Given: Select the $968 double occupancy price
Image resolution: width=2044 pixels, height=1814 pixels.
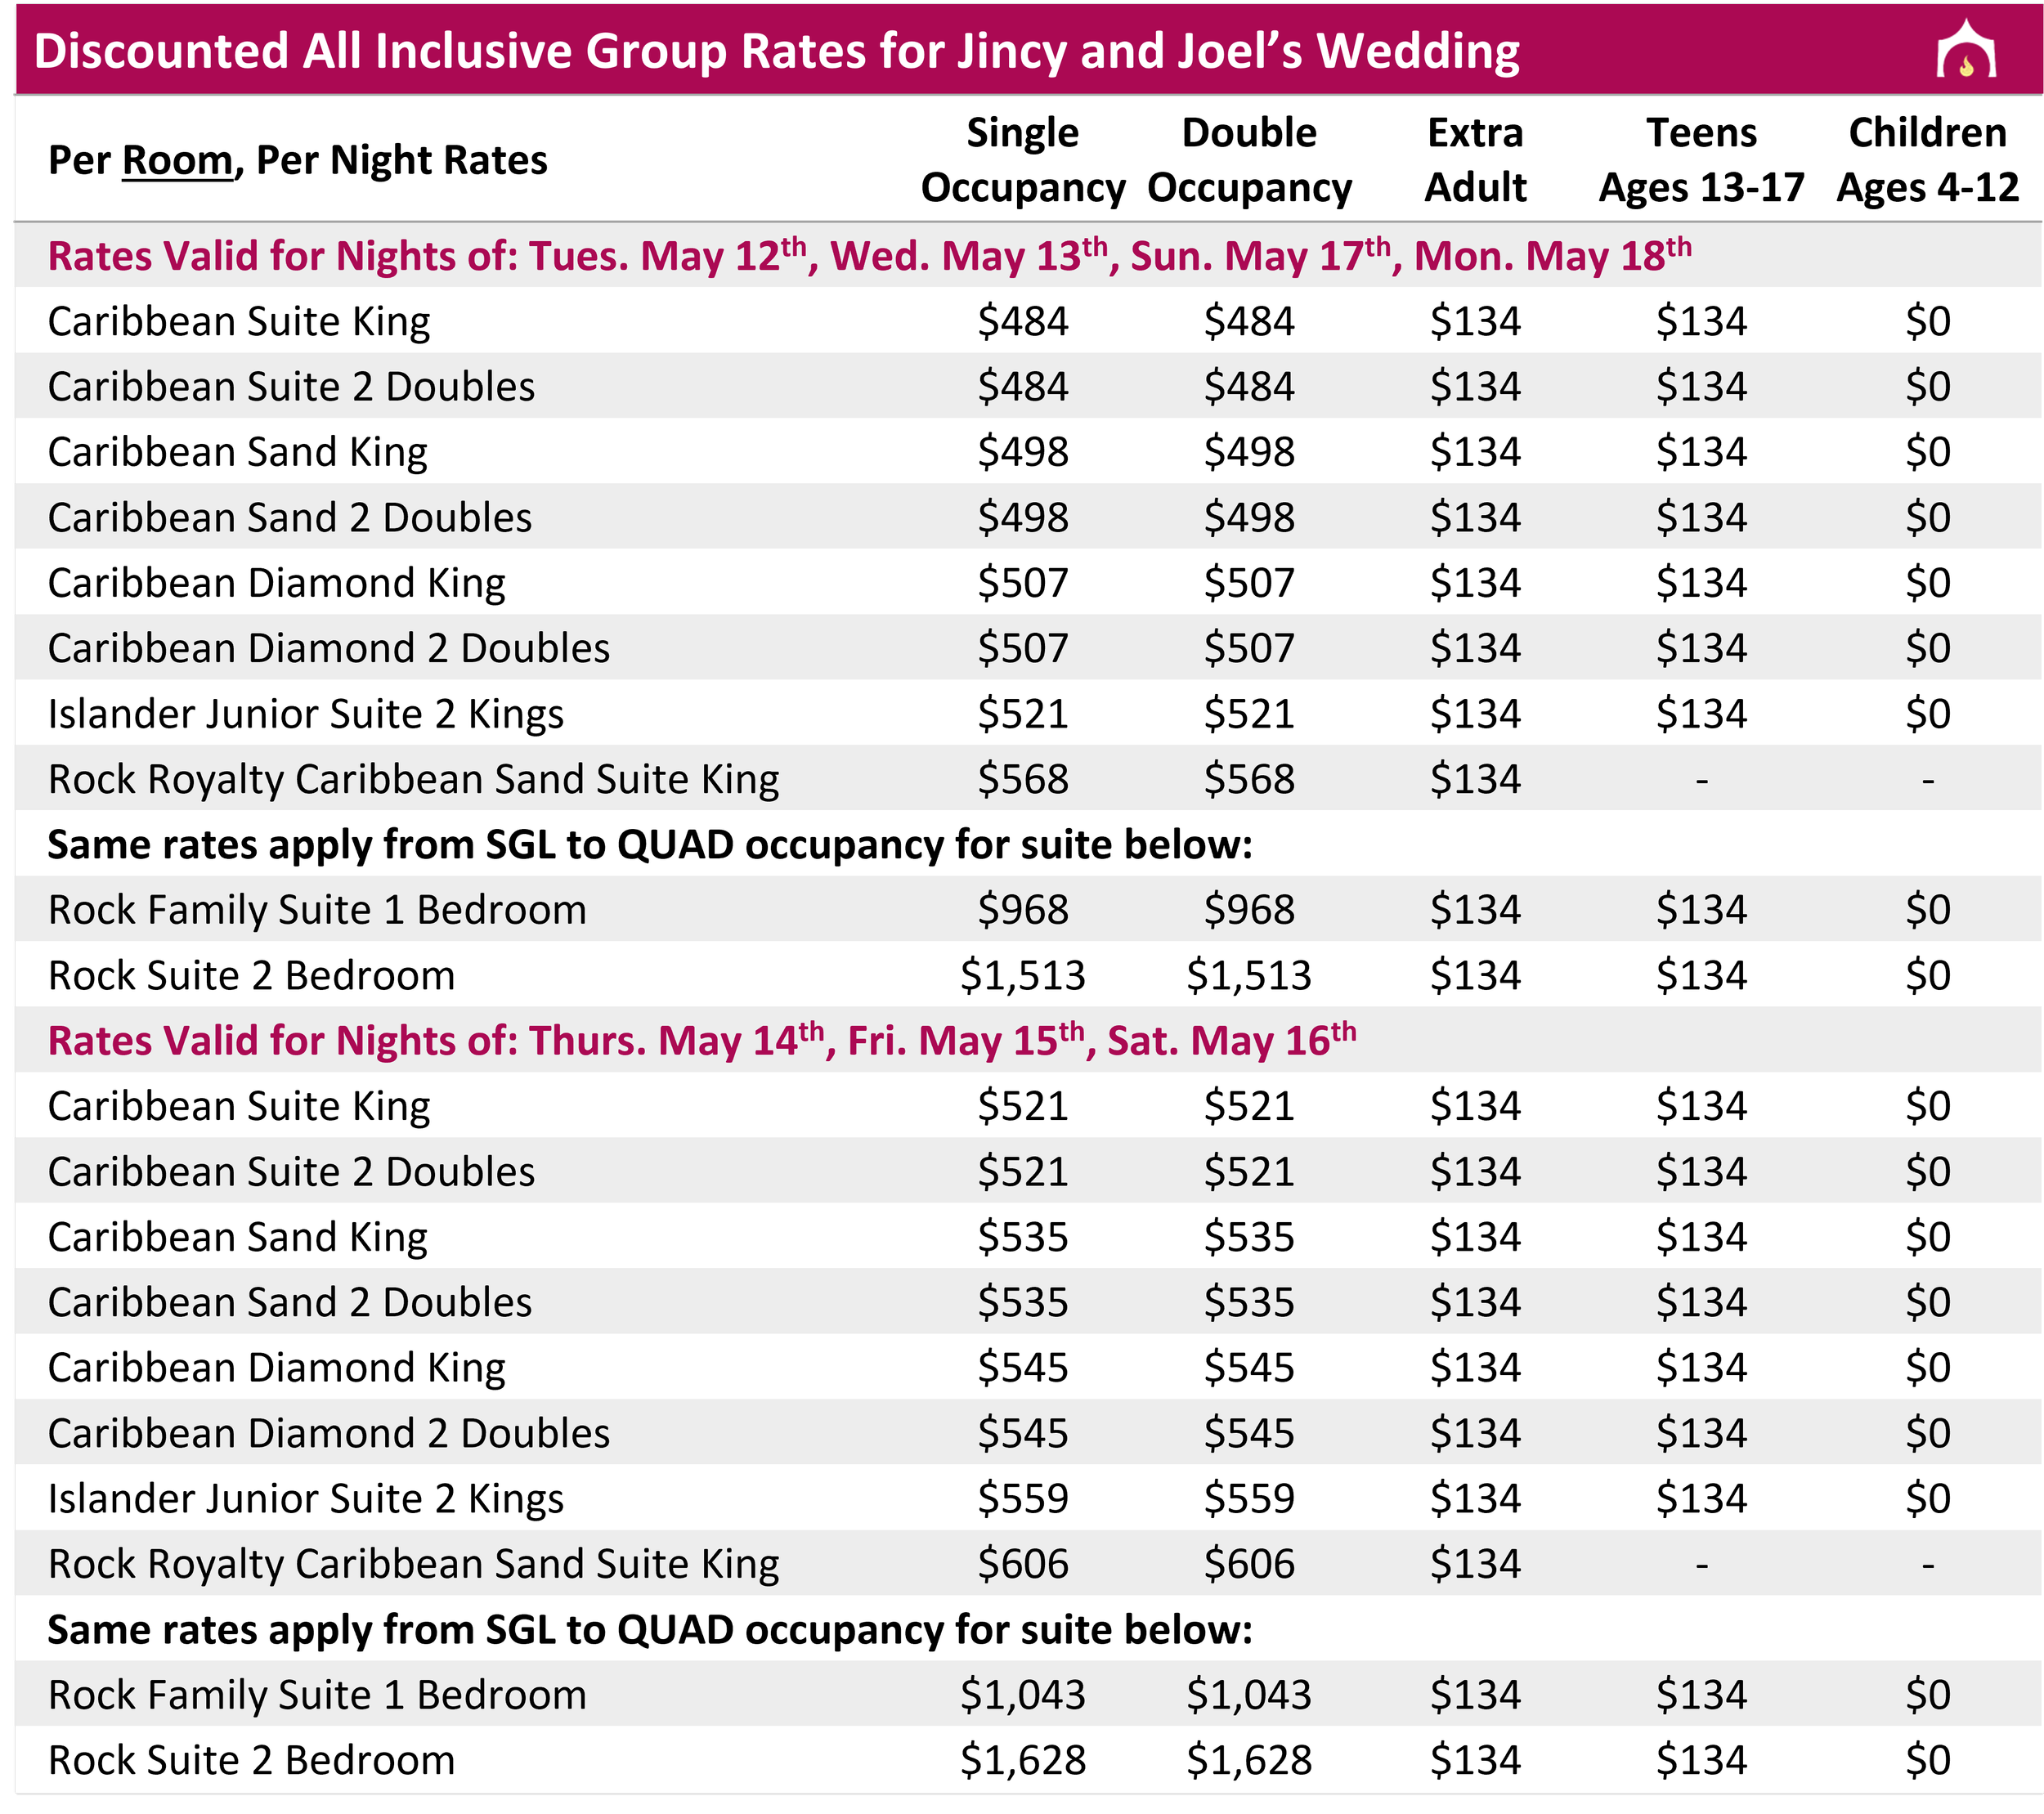Looking at the screenshot, I should click(x=1249, y=910).
